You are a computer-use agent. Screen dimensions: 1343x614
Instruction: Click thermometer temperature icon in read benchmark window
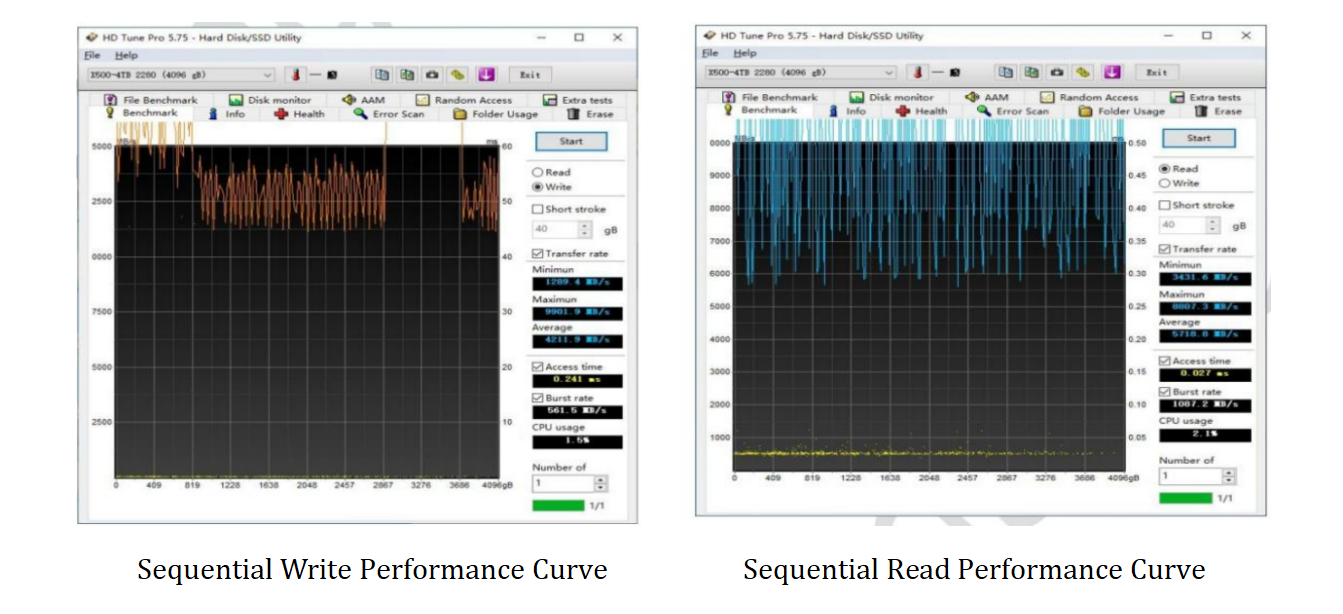point(918,72)
